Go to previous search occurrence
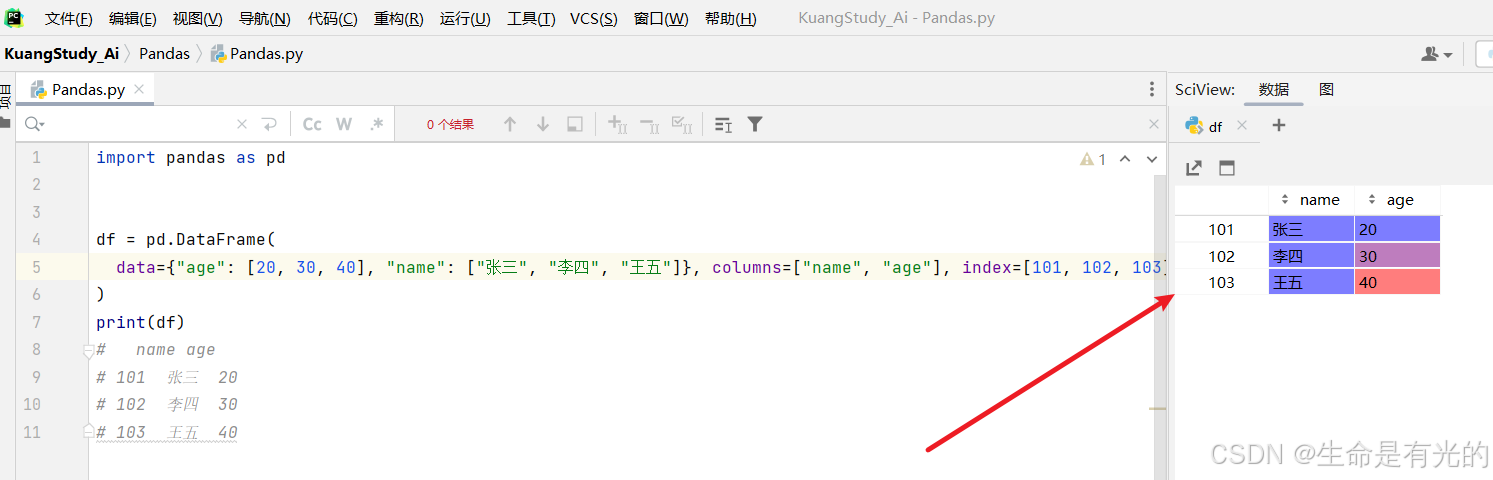Screen dimensions: 1493x480 (x=510, y=124)
